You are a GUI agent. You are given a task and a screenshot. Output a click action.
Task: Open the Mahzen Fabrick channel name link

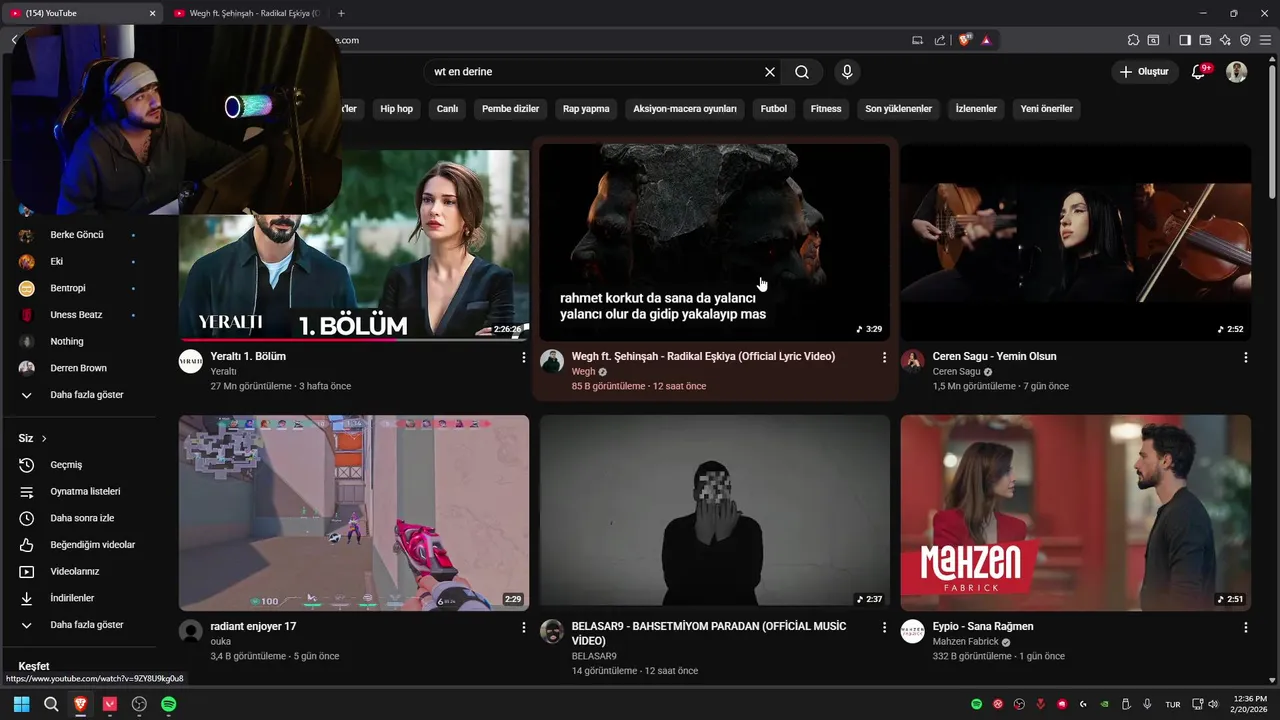[x=965, y=642]
